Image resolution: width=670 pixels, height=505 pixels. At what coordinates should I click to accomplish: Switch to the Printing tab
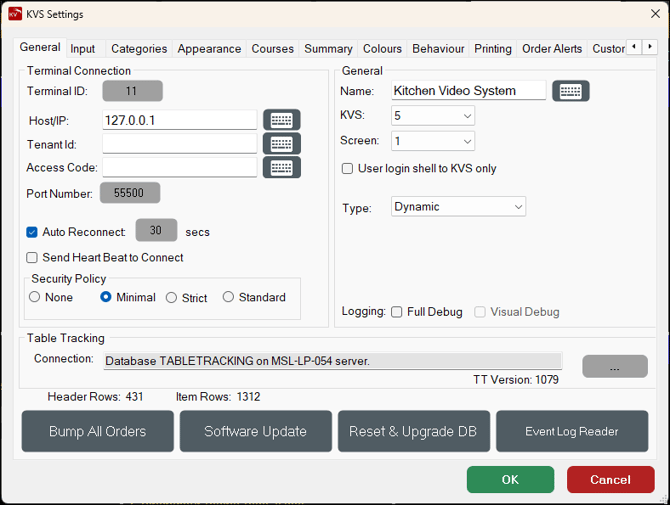pos(493,49)
